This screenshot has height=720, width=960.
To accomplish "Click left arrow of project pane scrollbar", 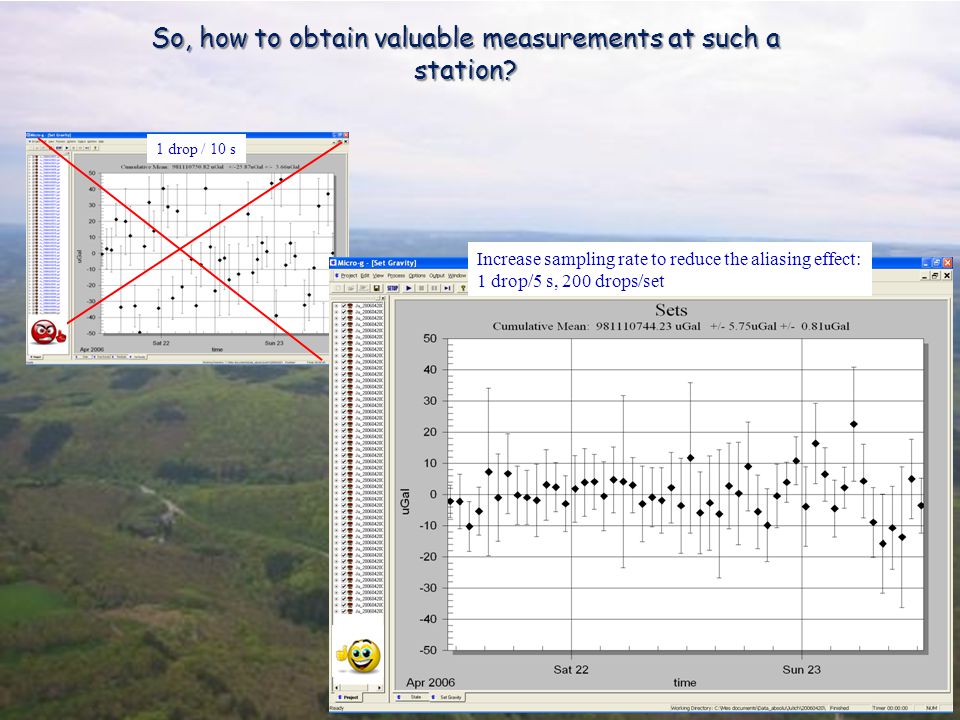I will tap(336, 688).
